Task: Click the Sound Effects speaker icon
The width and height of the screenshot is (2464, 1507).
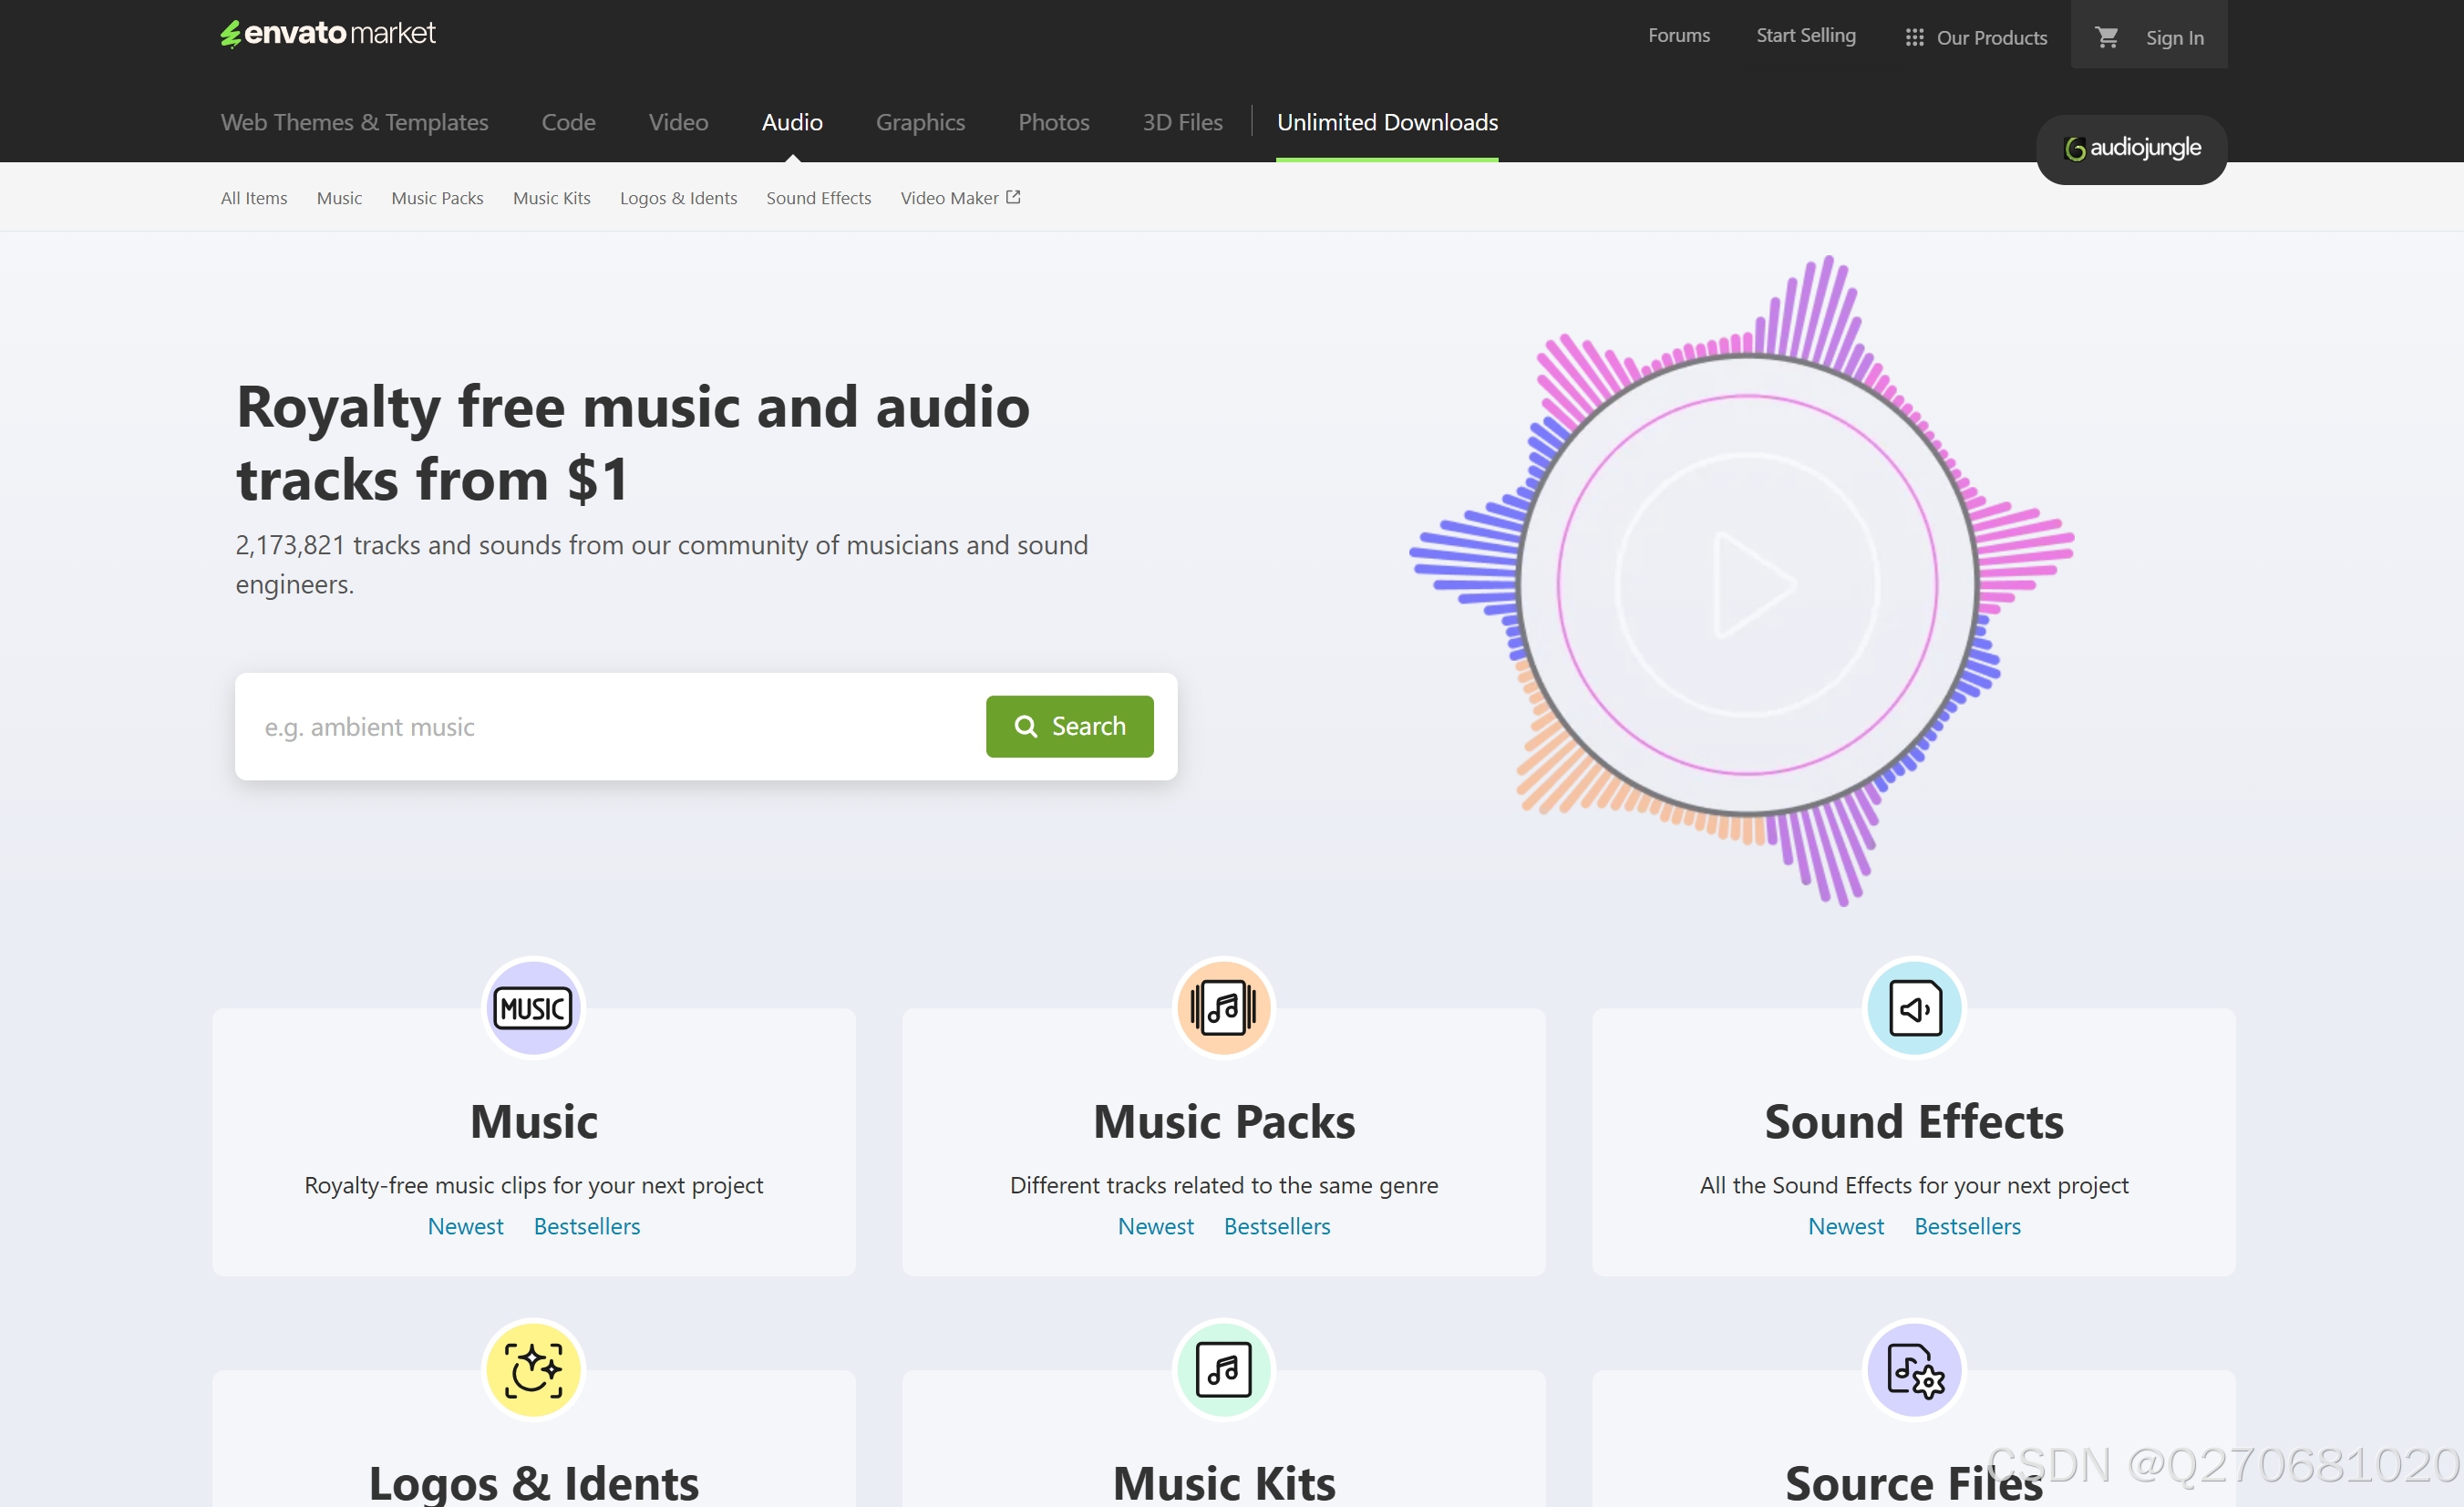Action: click(x=1914, y=1007)
